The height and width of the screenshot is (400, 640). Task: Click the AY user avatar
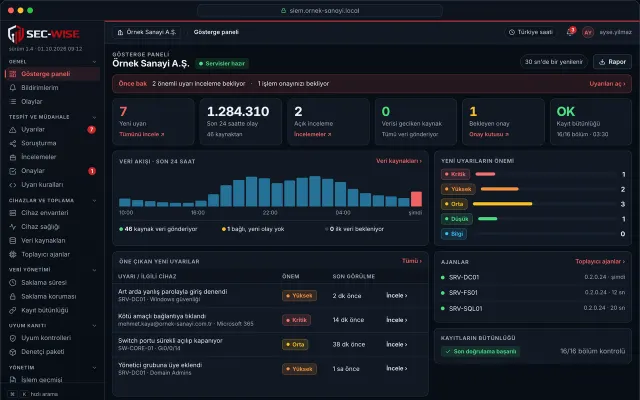point(588,32)
